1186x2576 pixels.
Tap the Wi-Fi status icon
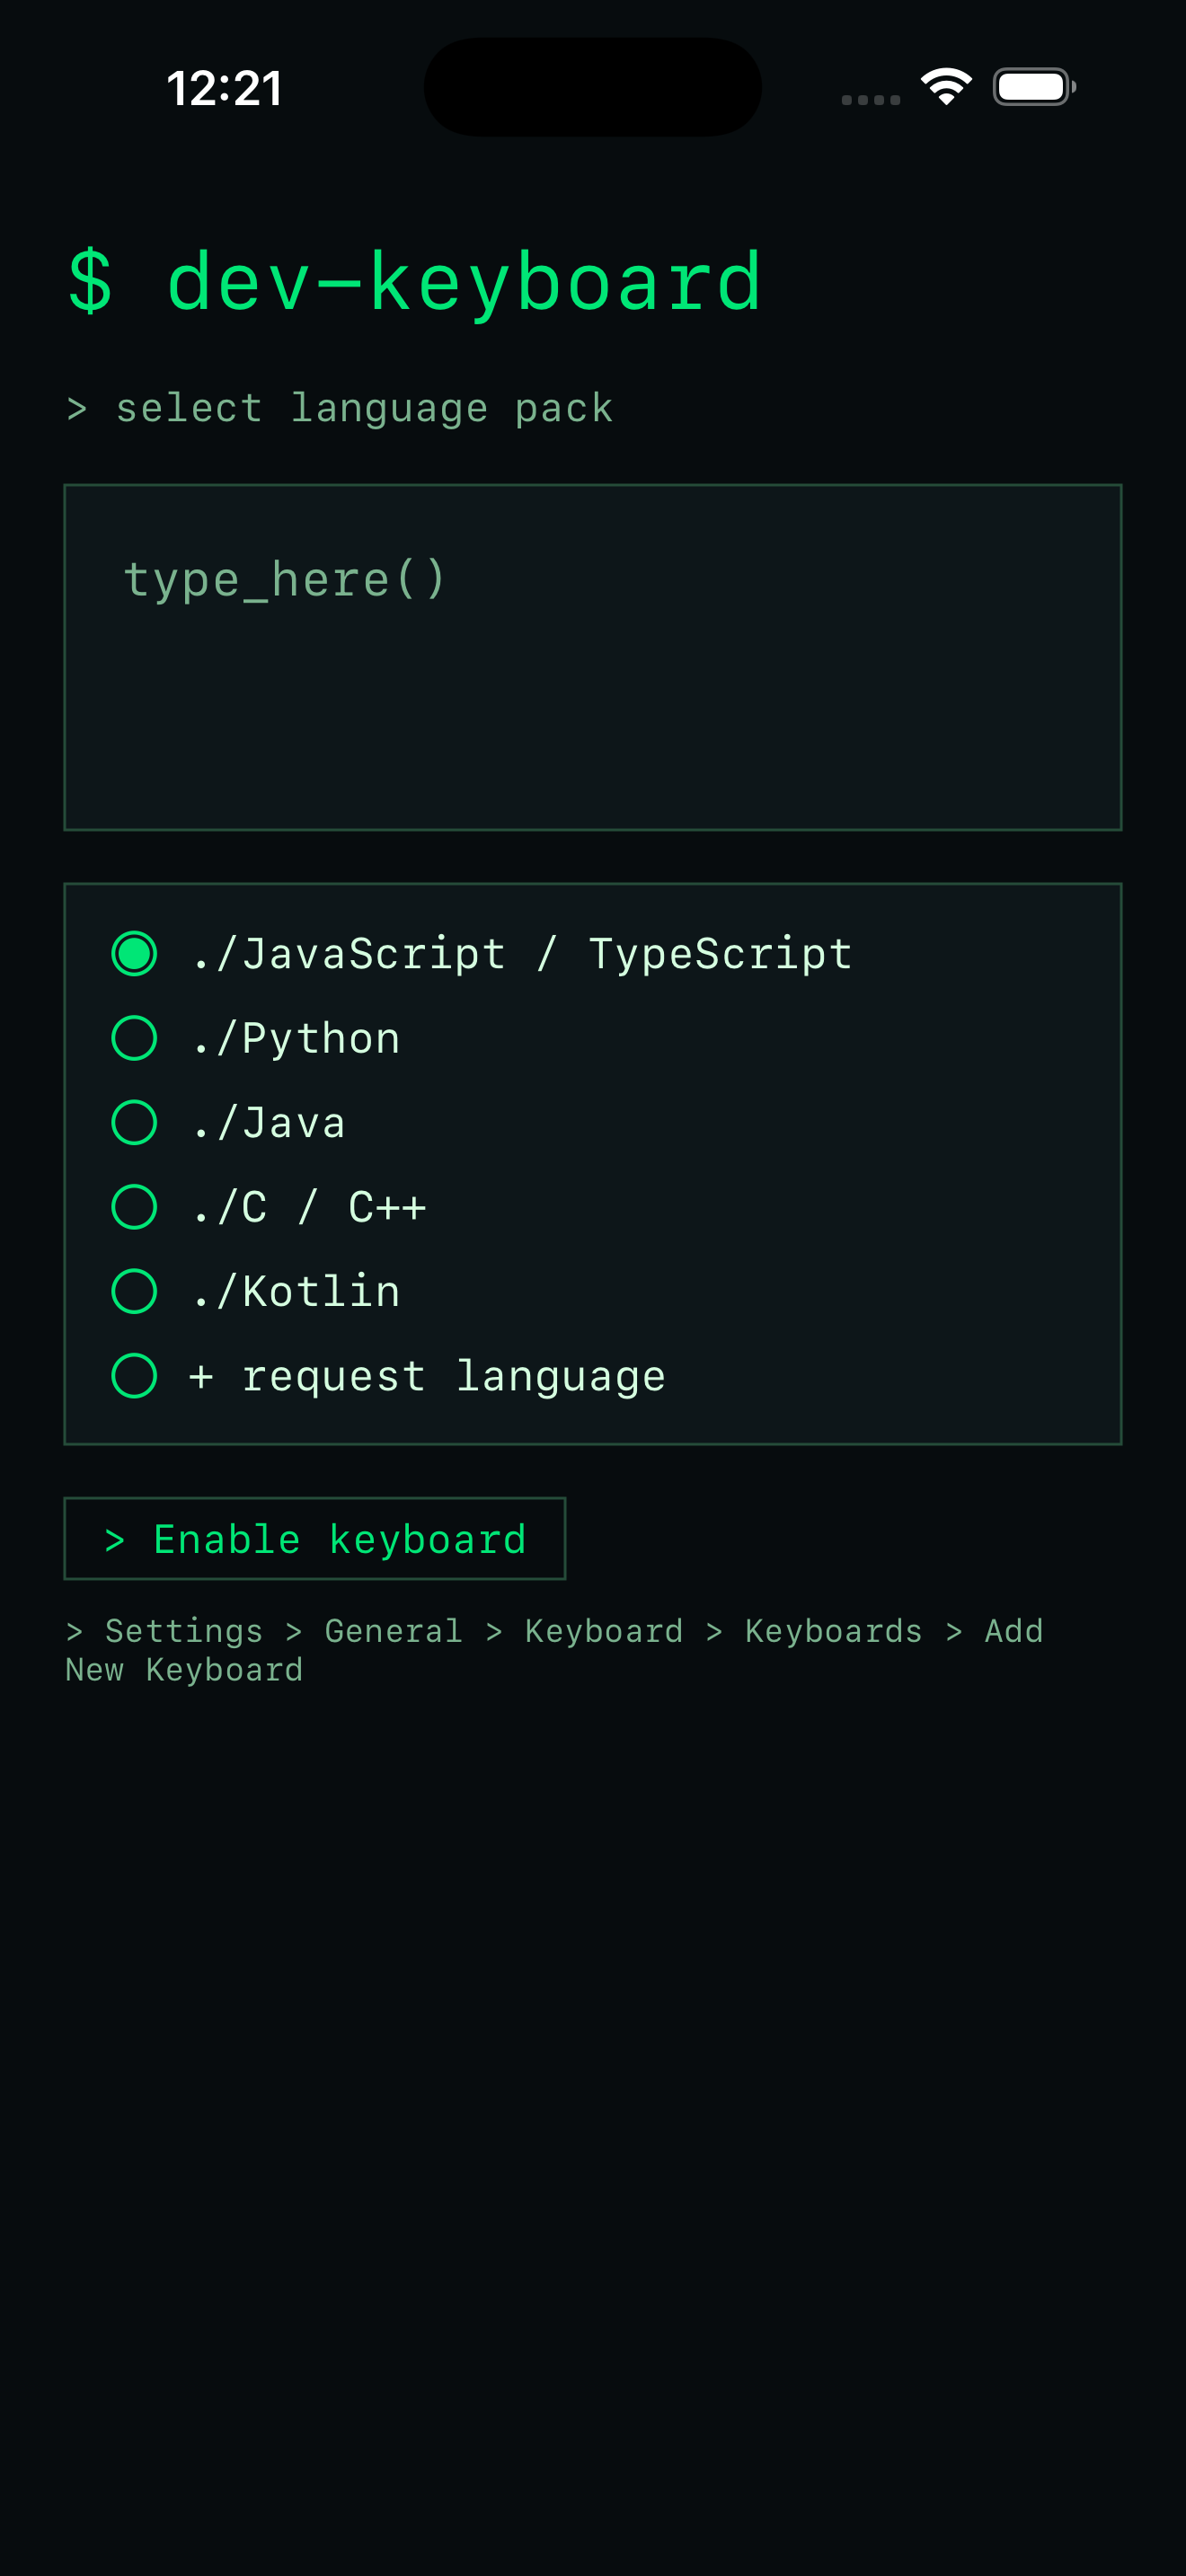pyautogui.click(x=946, y=87)
